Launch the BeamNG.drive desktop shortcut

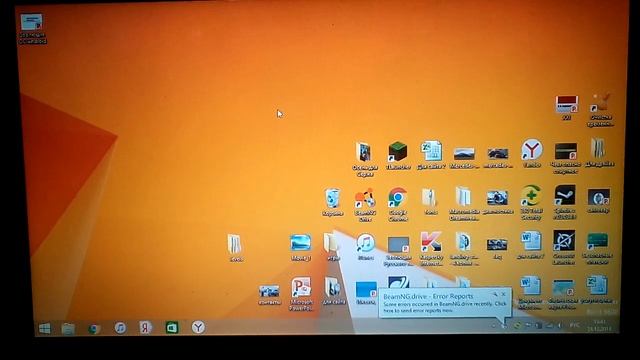click(x=364, y=204)
